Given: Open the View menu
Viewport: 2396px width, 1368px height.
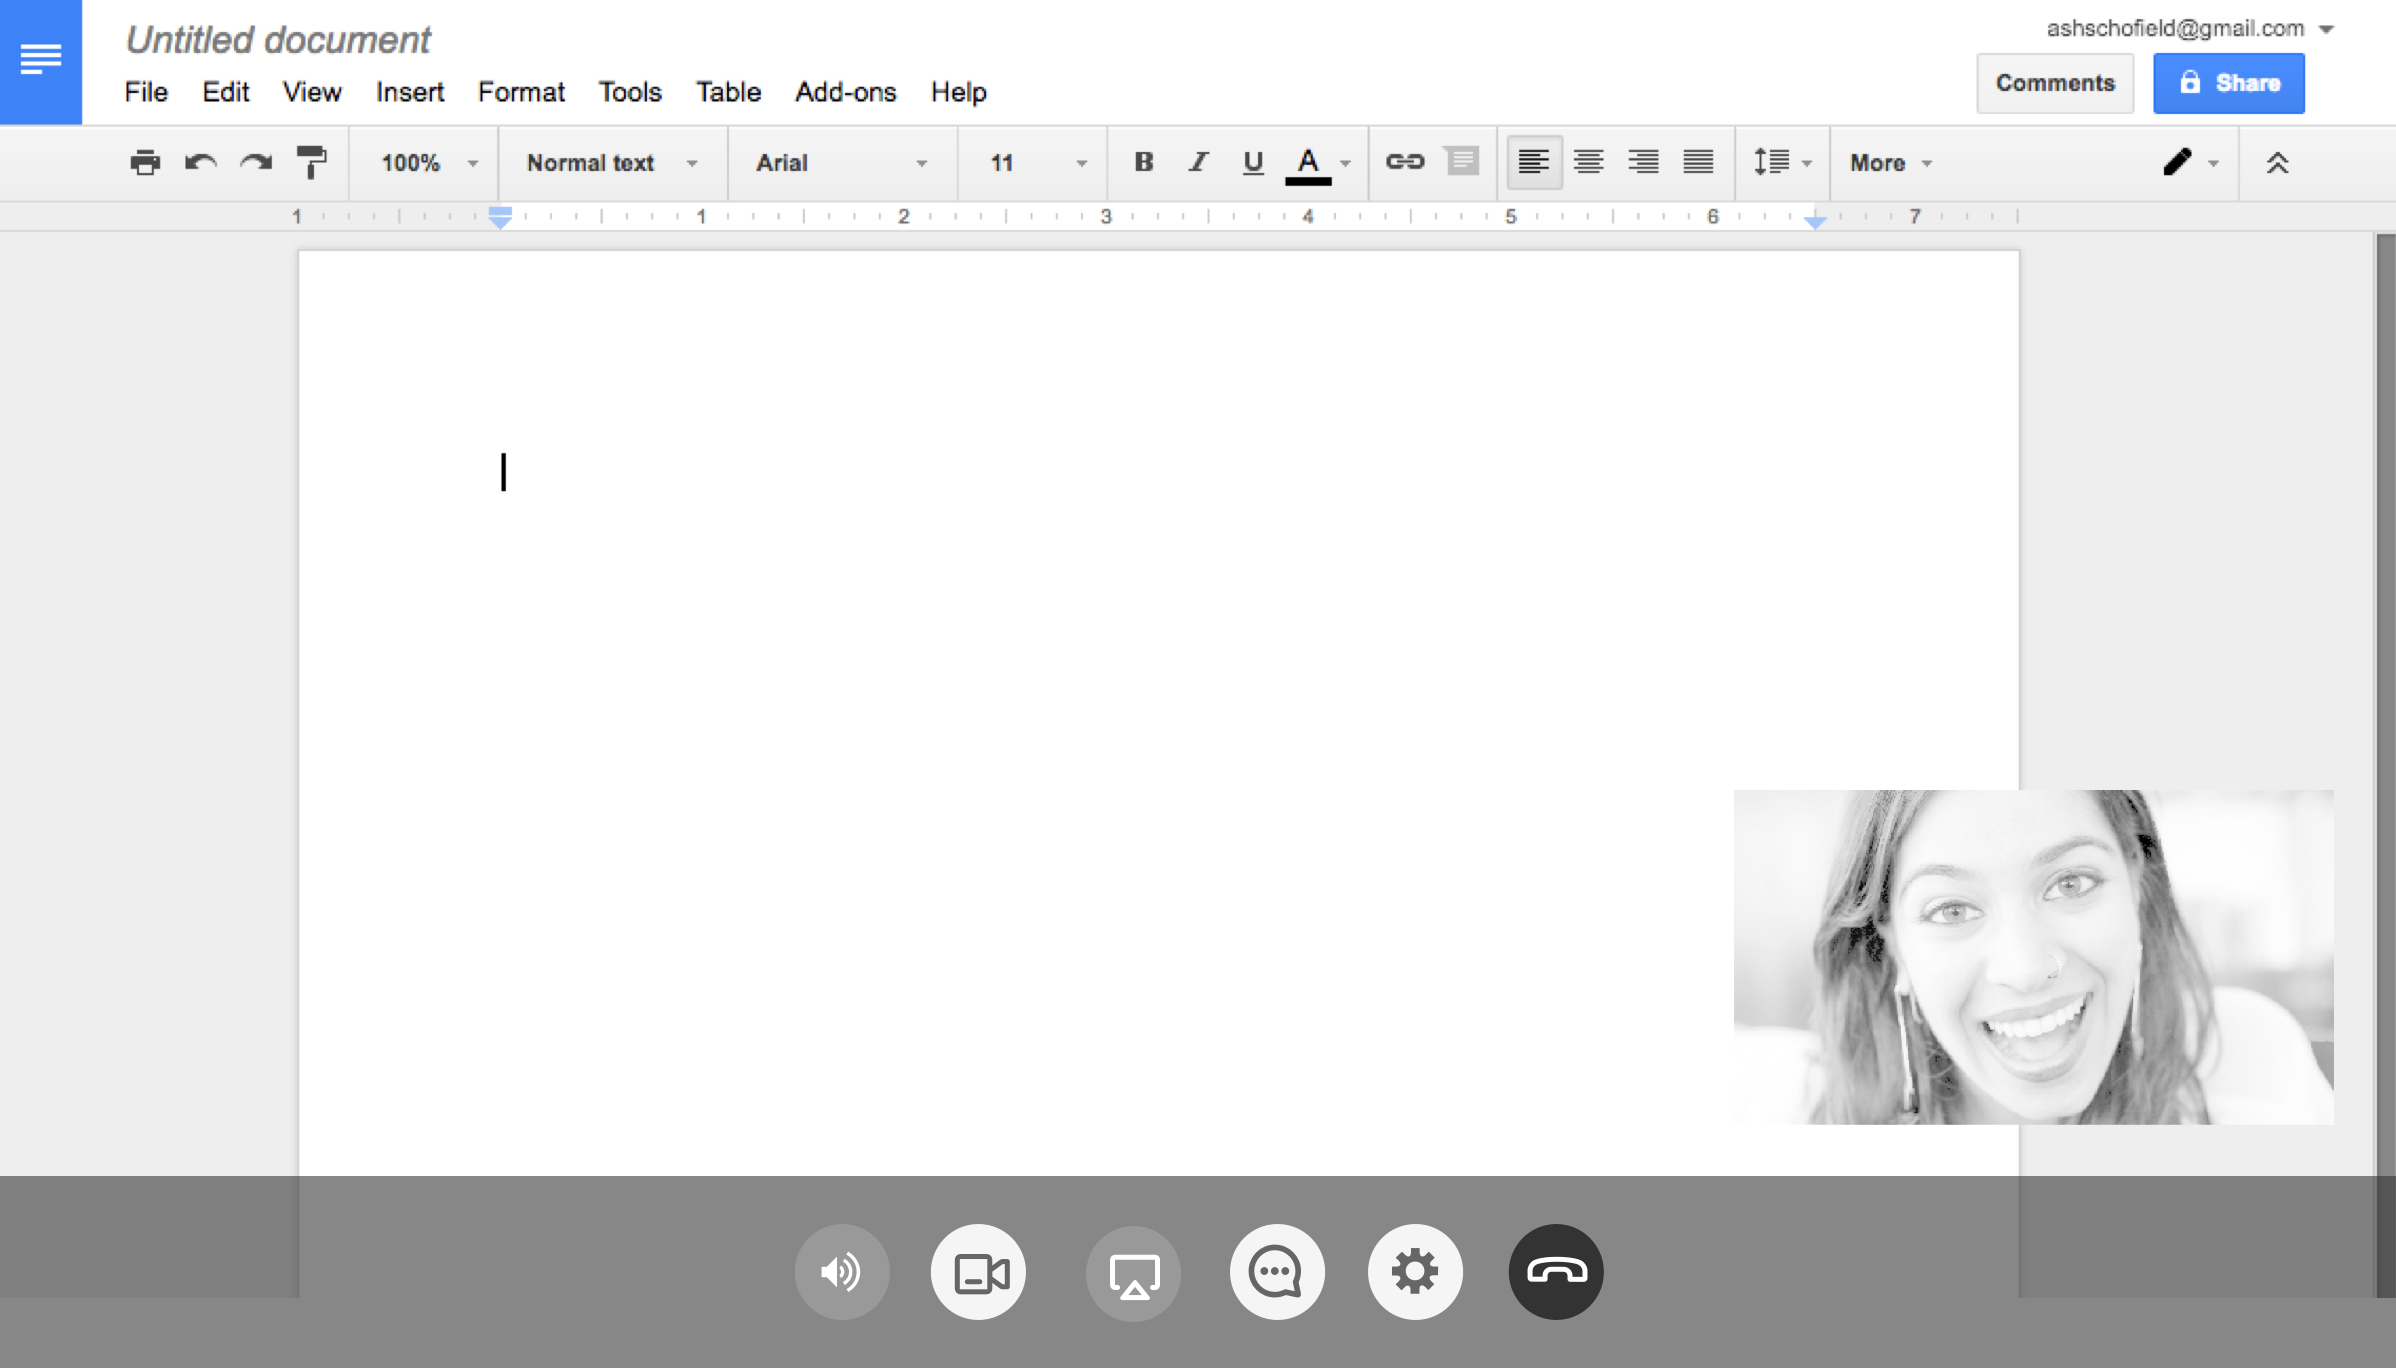Looking at the screenshot, I should pos(312,92).
